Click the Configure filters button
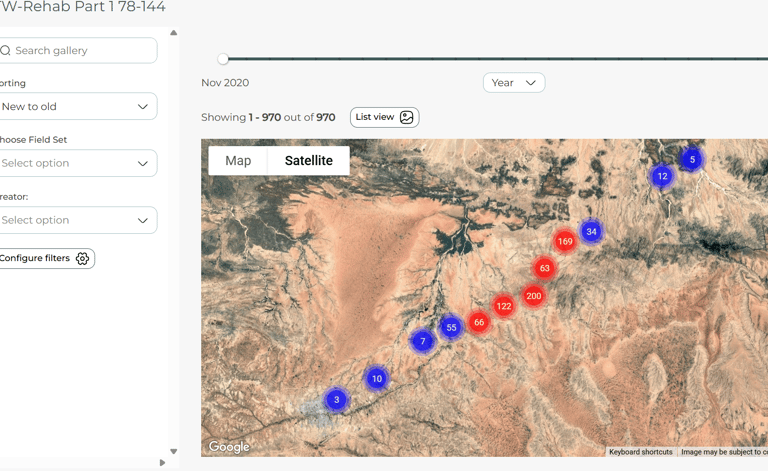Viewport: 768px width, 471px height. pos(45,258)
